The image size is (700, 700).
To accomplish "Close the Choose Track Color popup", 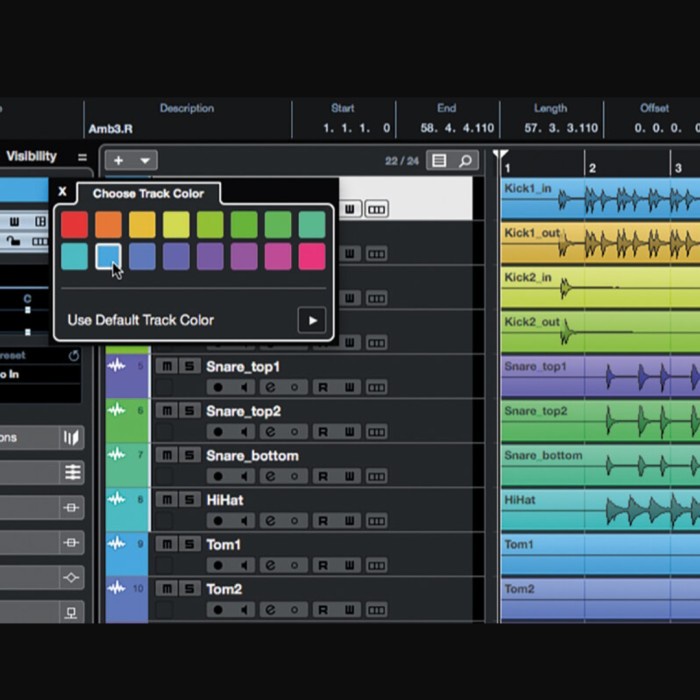I will [63, 191].
